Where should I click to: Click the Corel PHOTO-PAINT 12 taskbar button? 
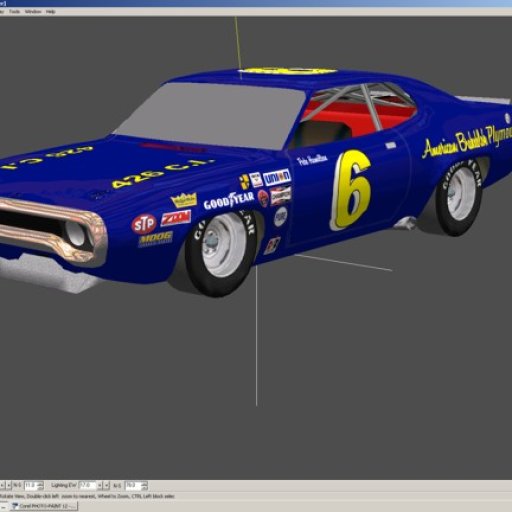[x=44, y=506]
